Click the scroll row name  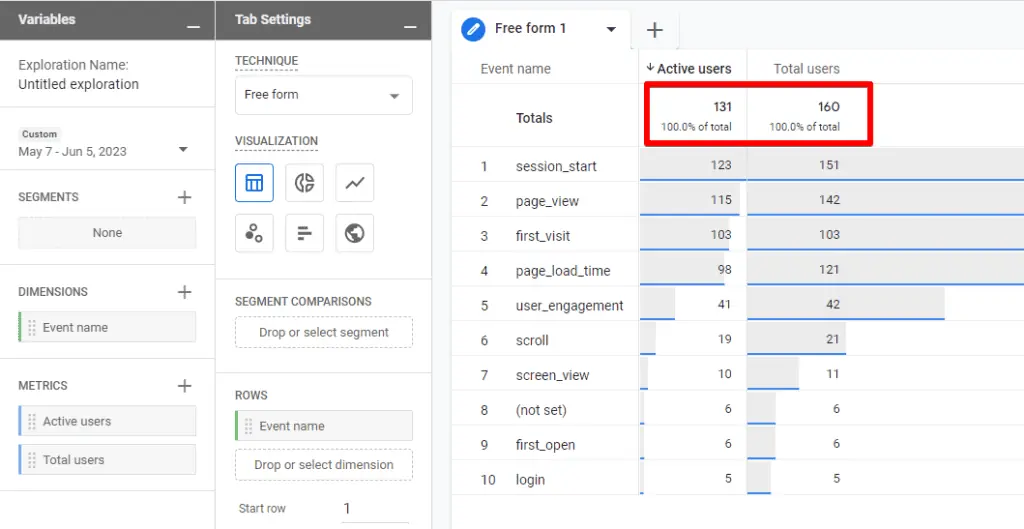point(532,340)
